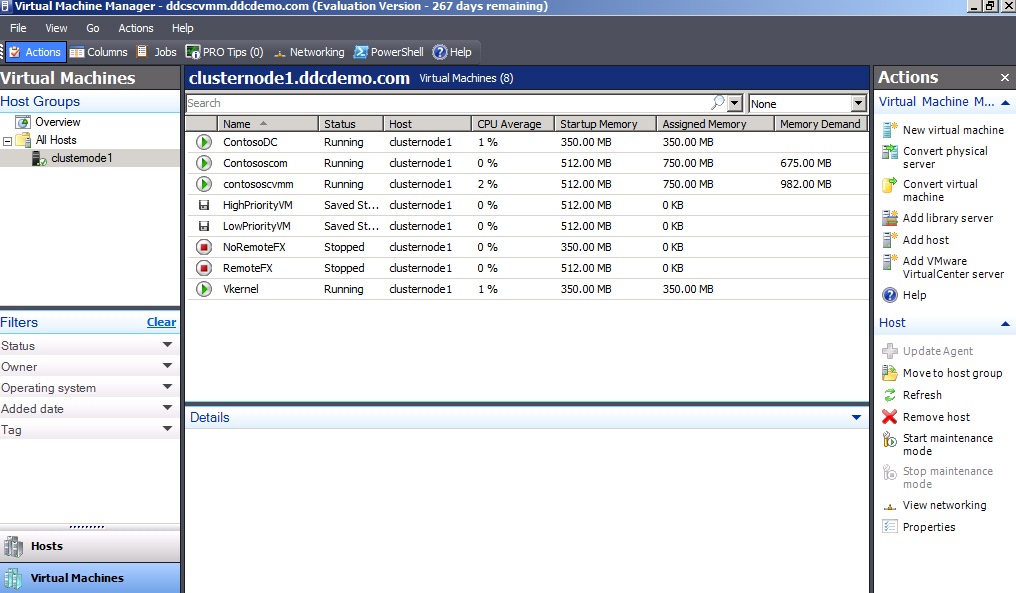Image resolution: width=1016 pixels, height=593 pixels.
Task: Open the New virtual machine action
Action: pos(945,129)
